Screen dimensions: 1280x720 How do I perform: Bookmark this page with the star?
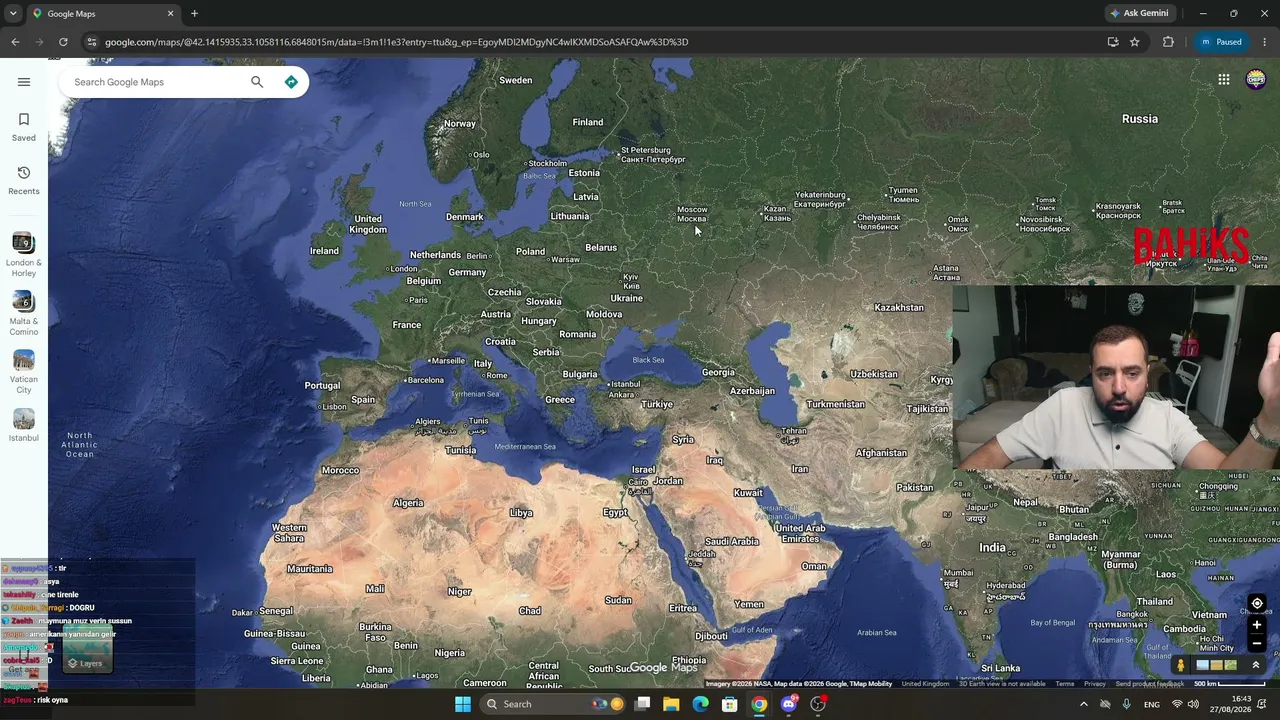tap(1135, 42)
